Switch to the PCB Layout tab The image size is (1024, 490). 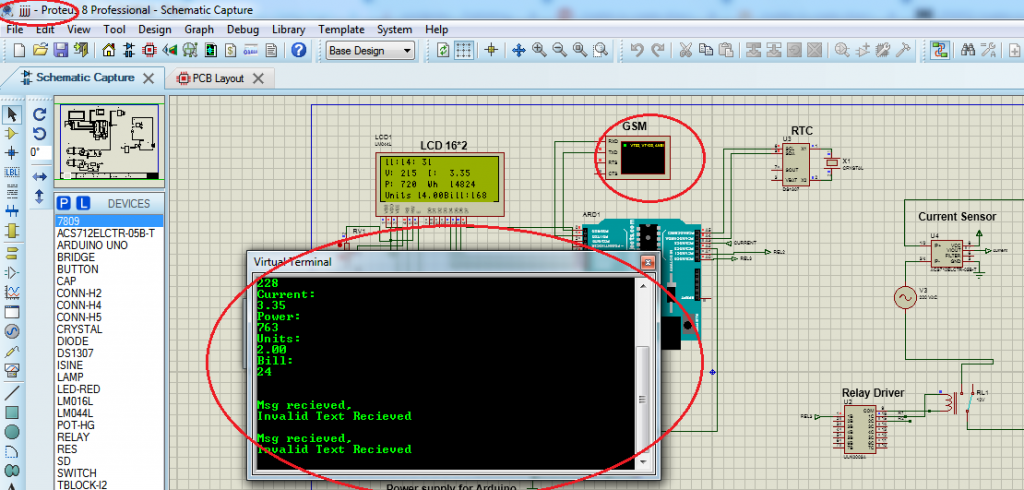coord(218,78)
